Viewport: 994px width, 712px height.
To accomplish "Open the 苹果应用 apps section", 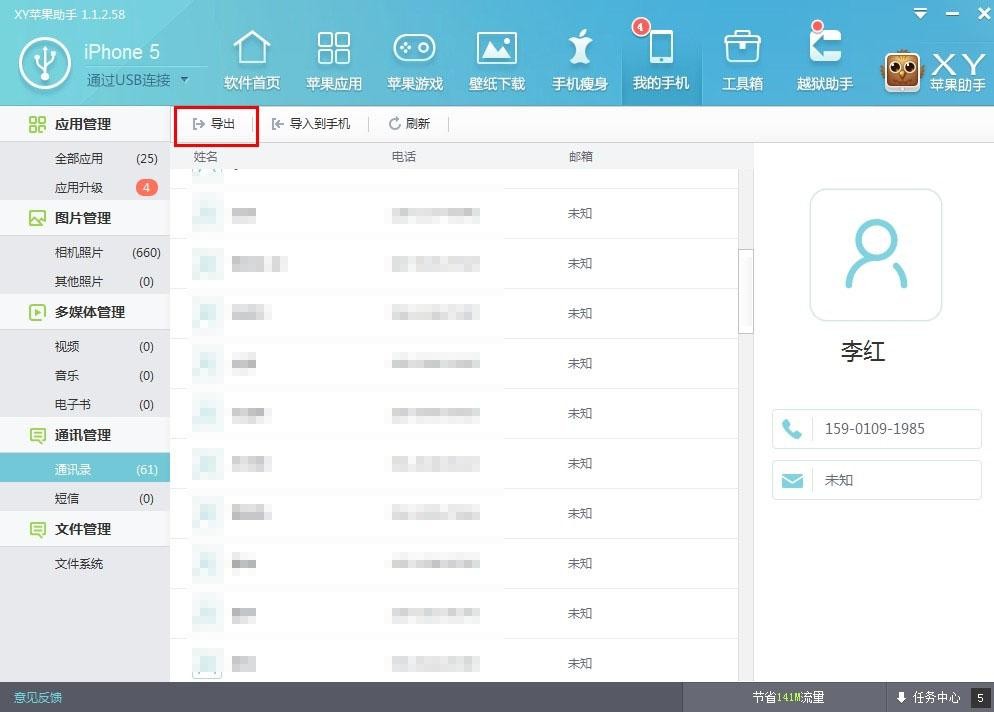I will [x=333, y=60].
